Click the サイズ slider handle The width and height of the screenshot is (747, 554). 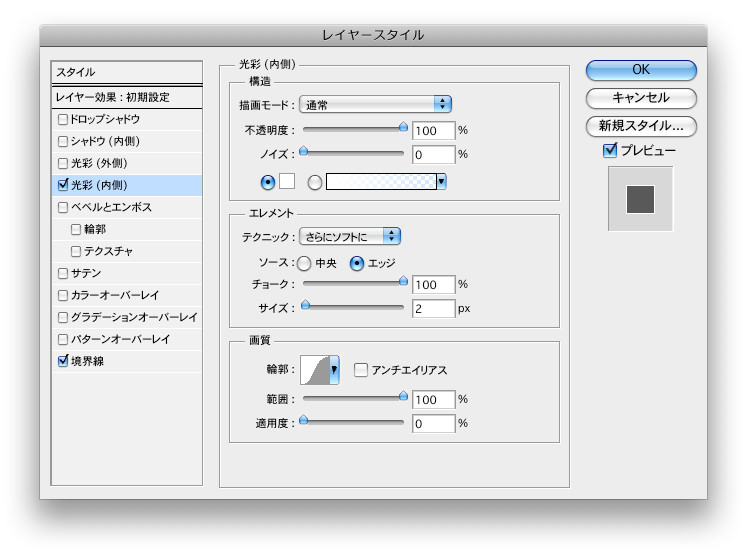click(x=305, y=305)
